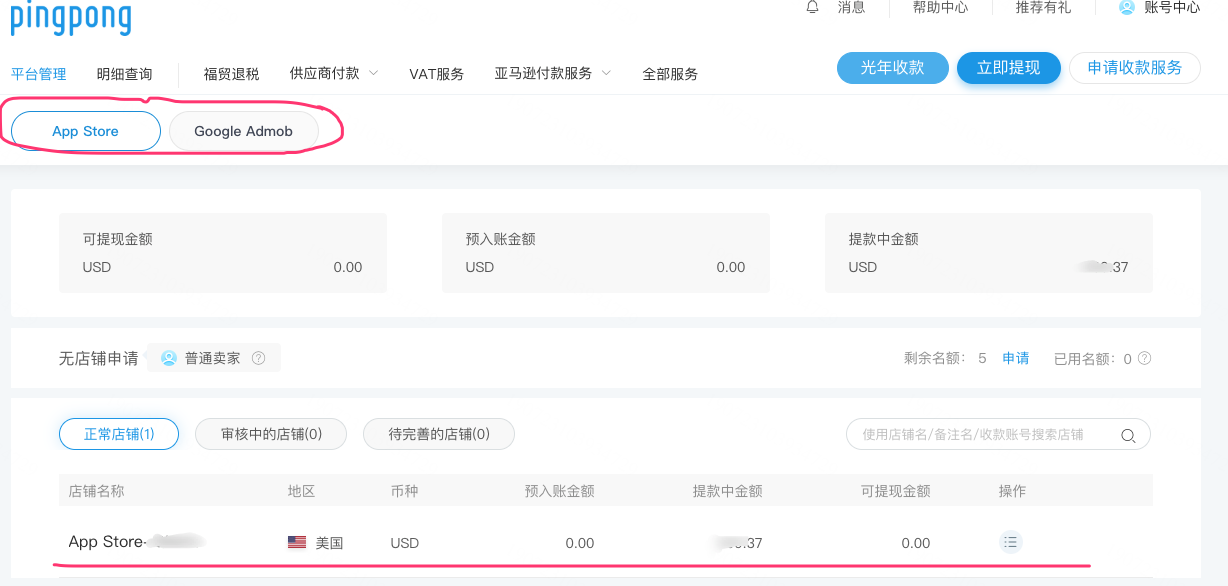Switch to 待完善的店铺(0) tab
This screenshot has width=1228, height=586.
tap(439, 434)
